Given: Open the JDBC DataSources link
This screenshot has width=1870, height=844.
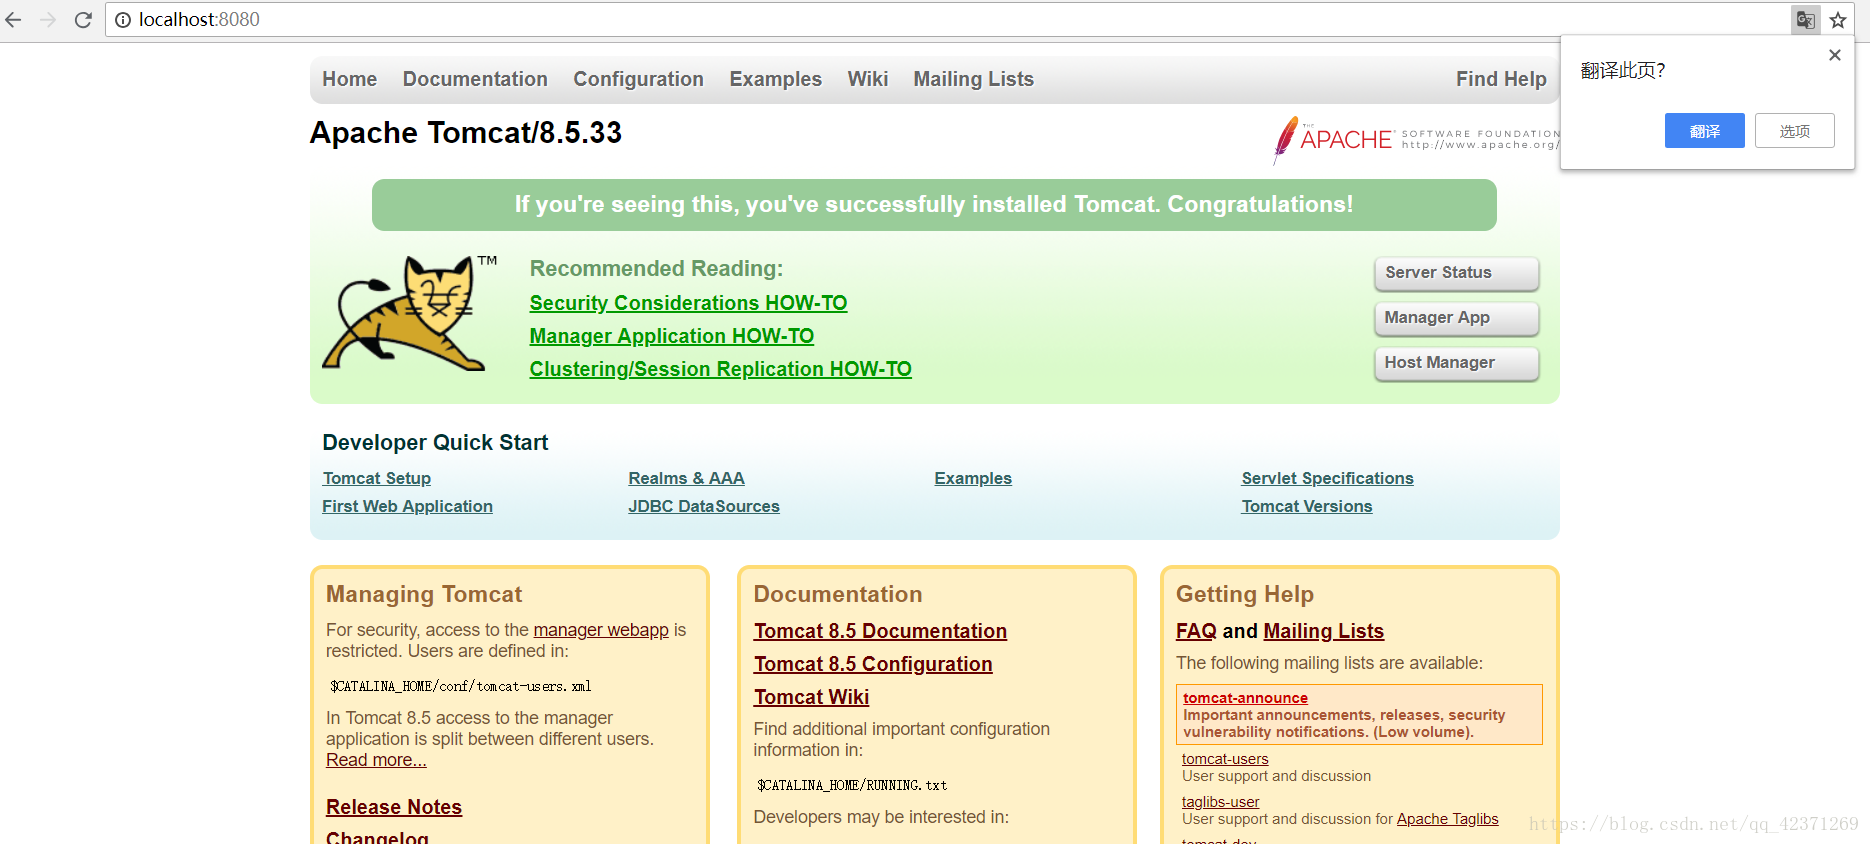Looking at the screenshot, I should [x=704, y=506].
